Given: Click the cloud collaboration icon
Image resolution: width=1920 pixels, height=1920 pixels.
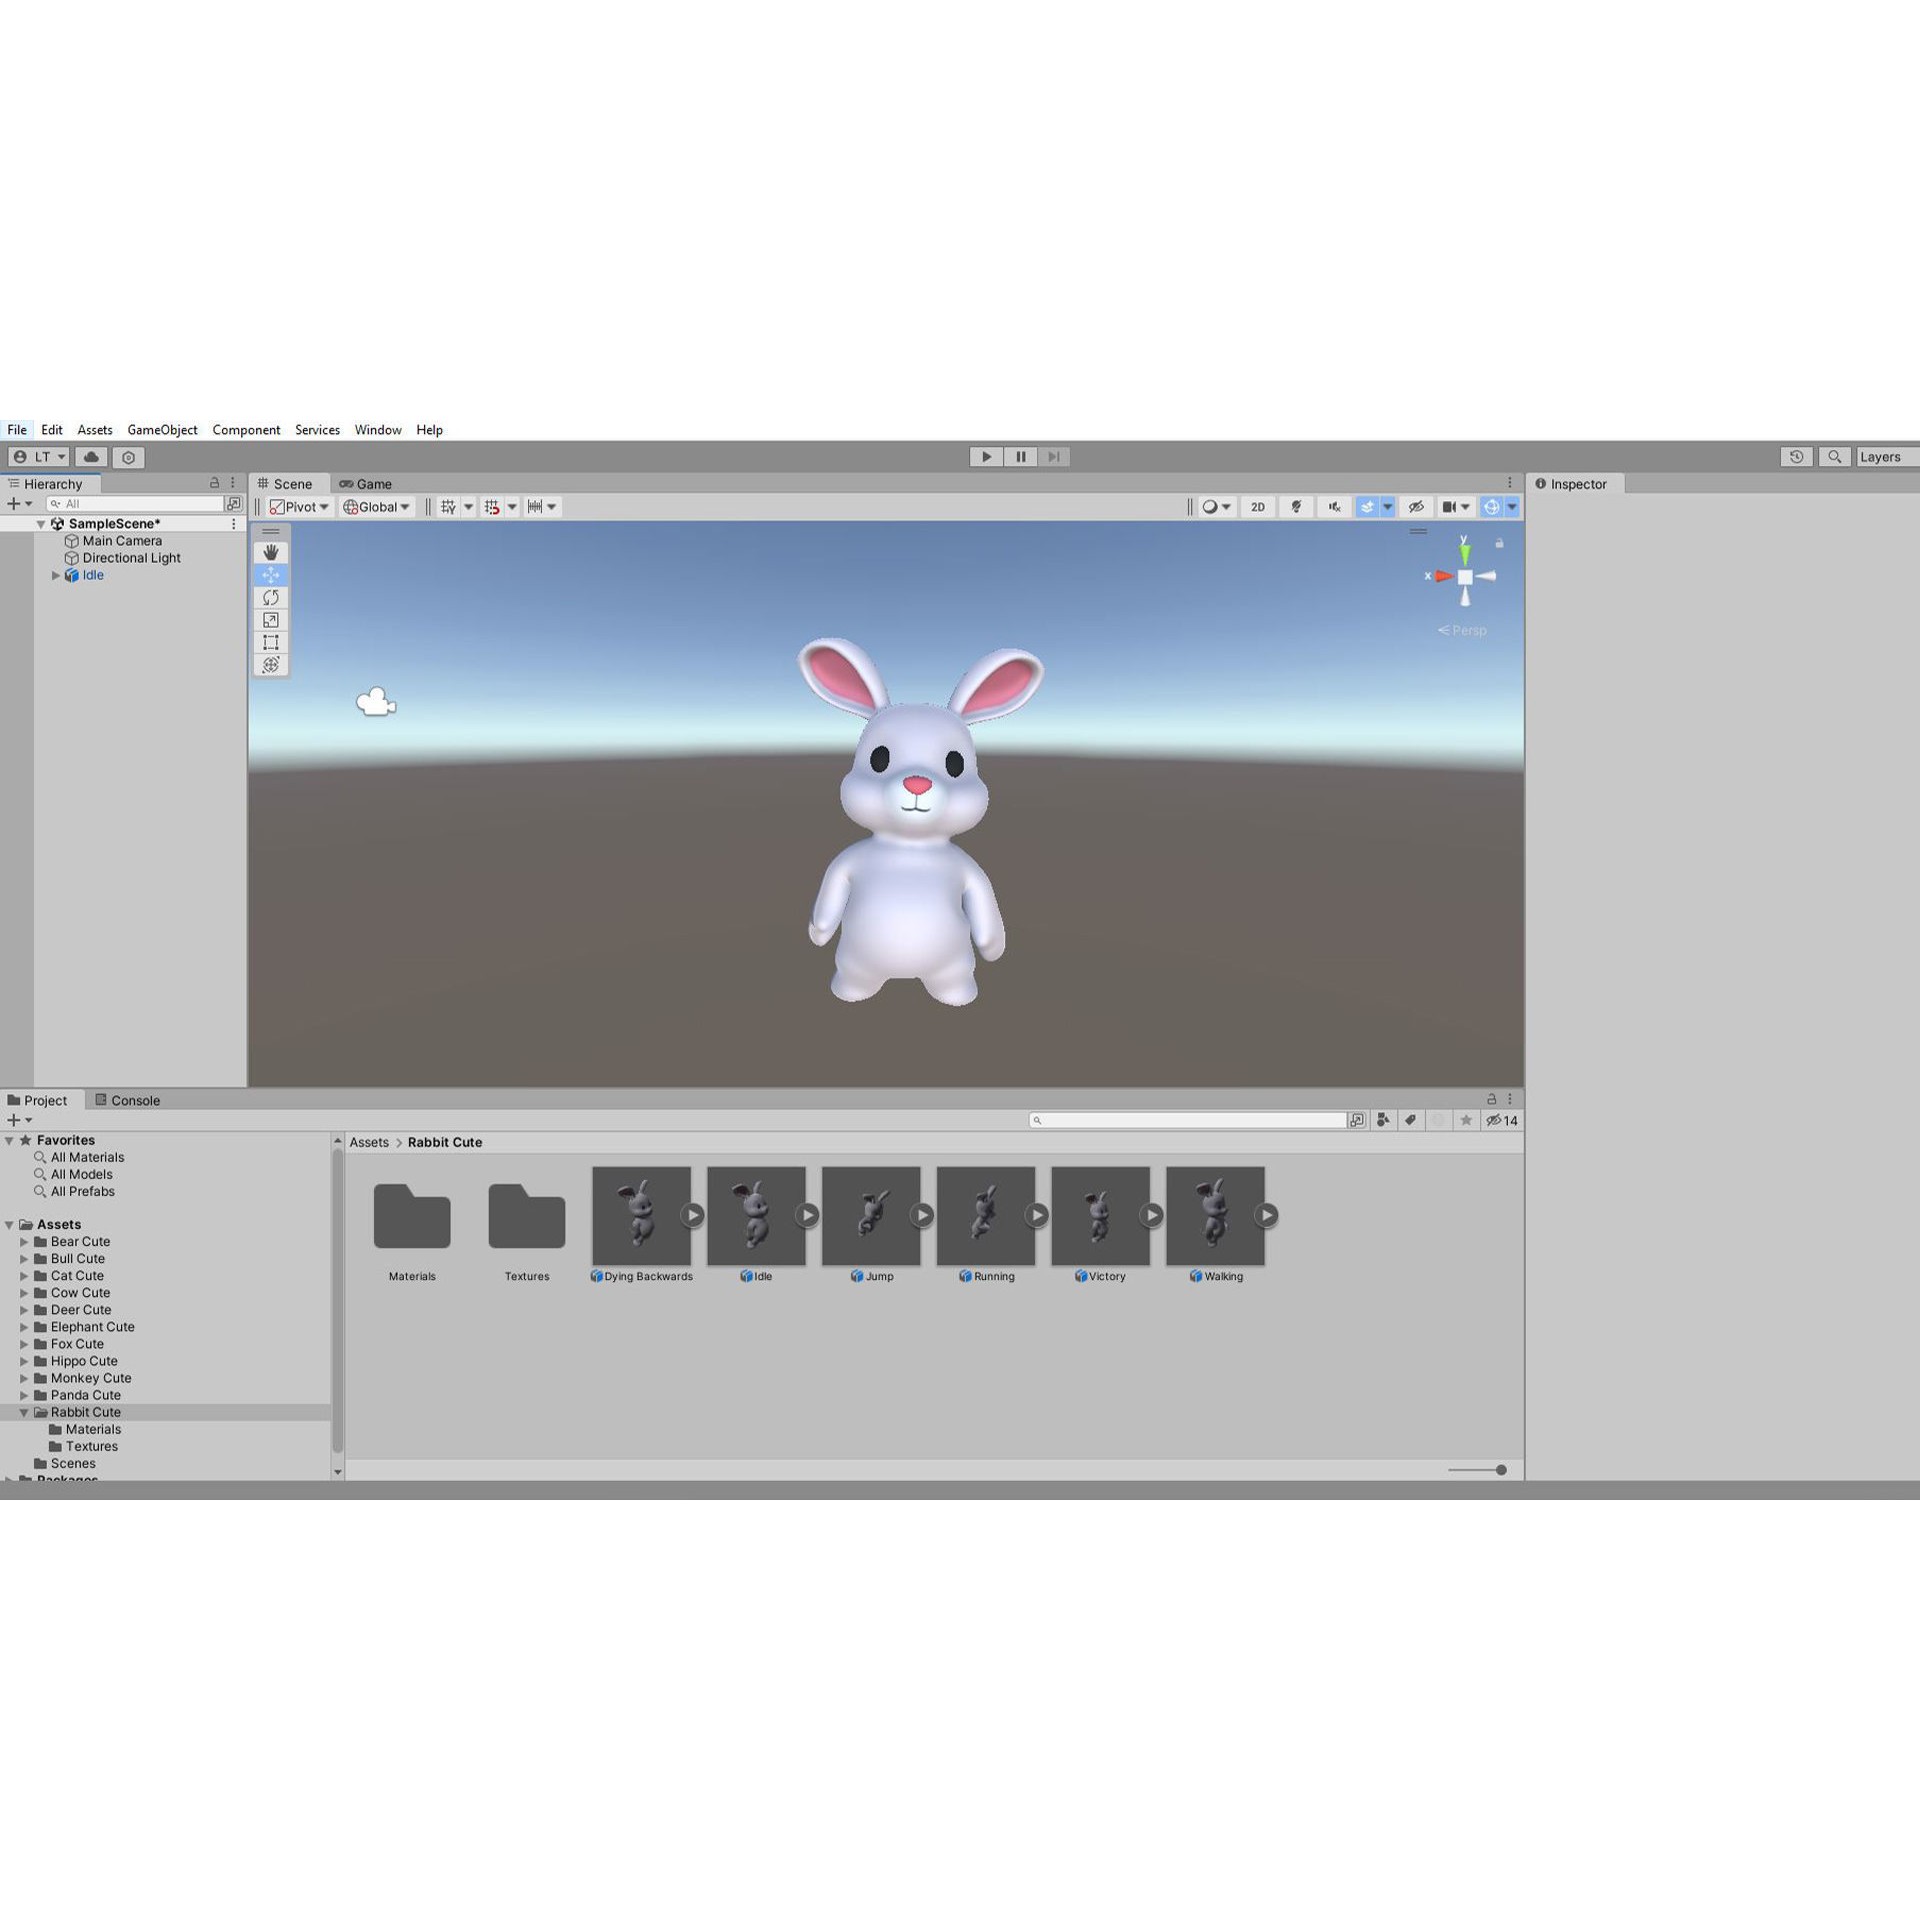Looking at the screenshot, I should point(91,456).
